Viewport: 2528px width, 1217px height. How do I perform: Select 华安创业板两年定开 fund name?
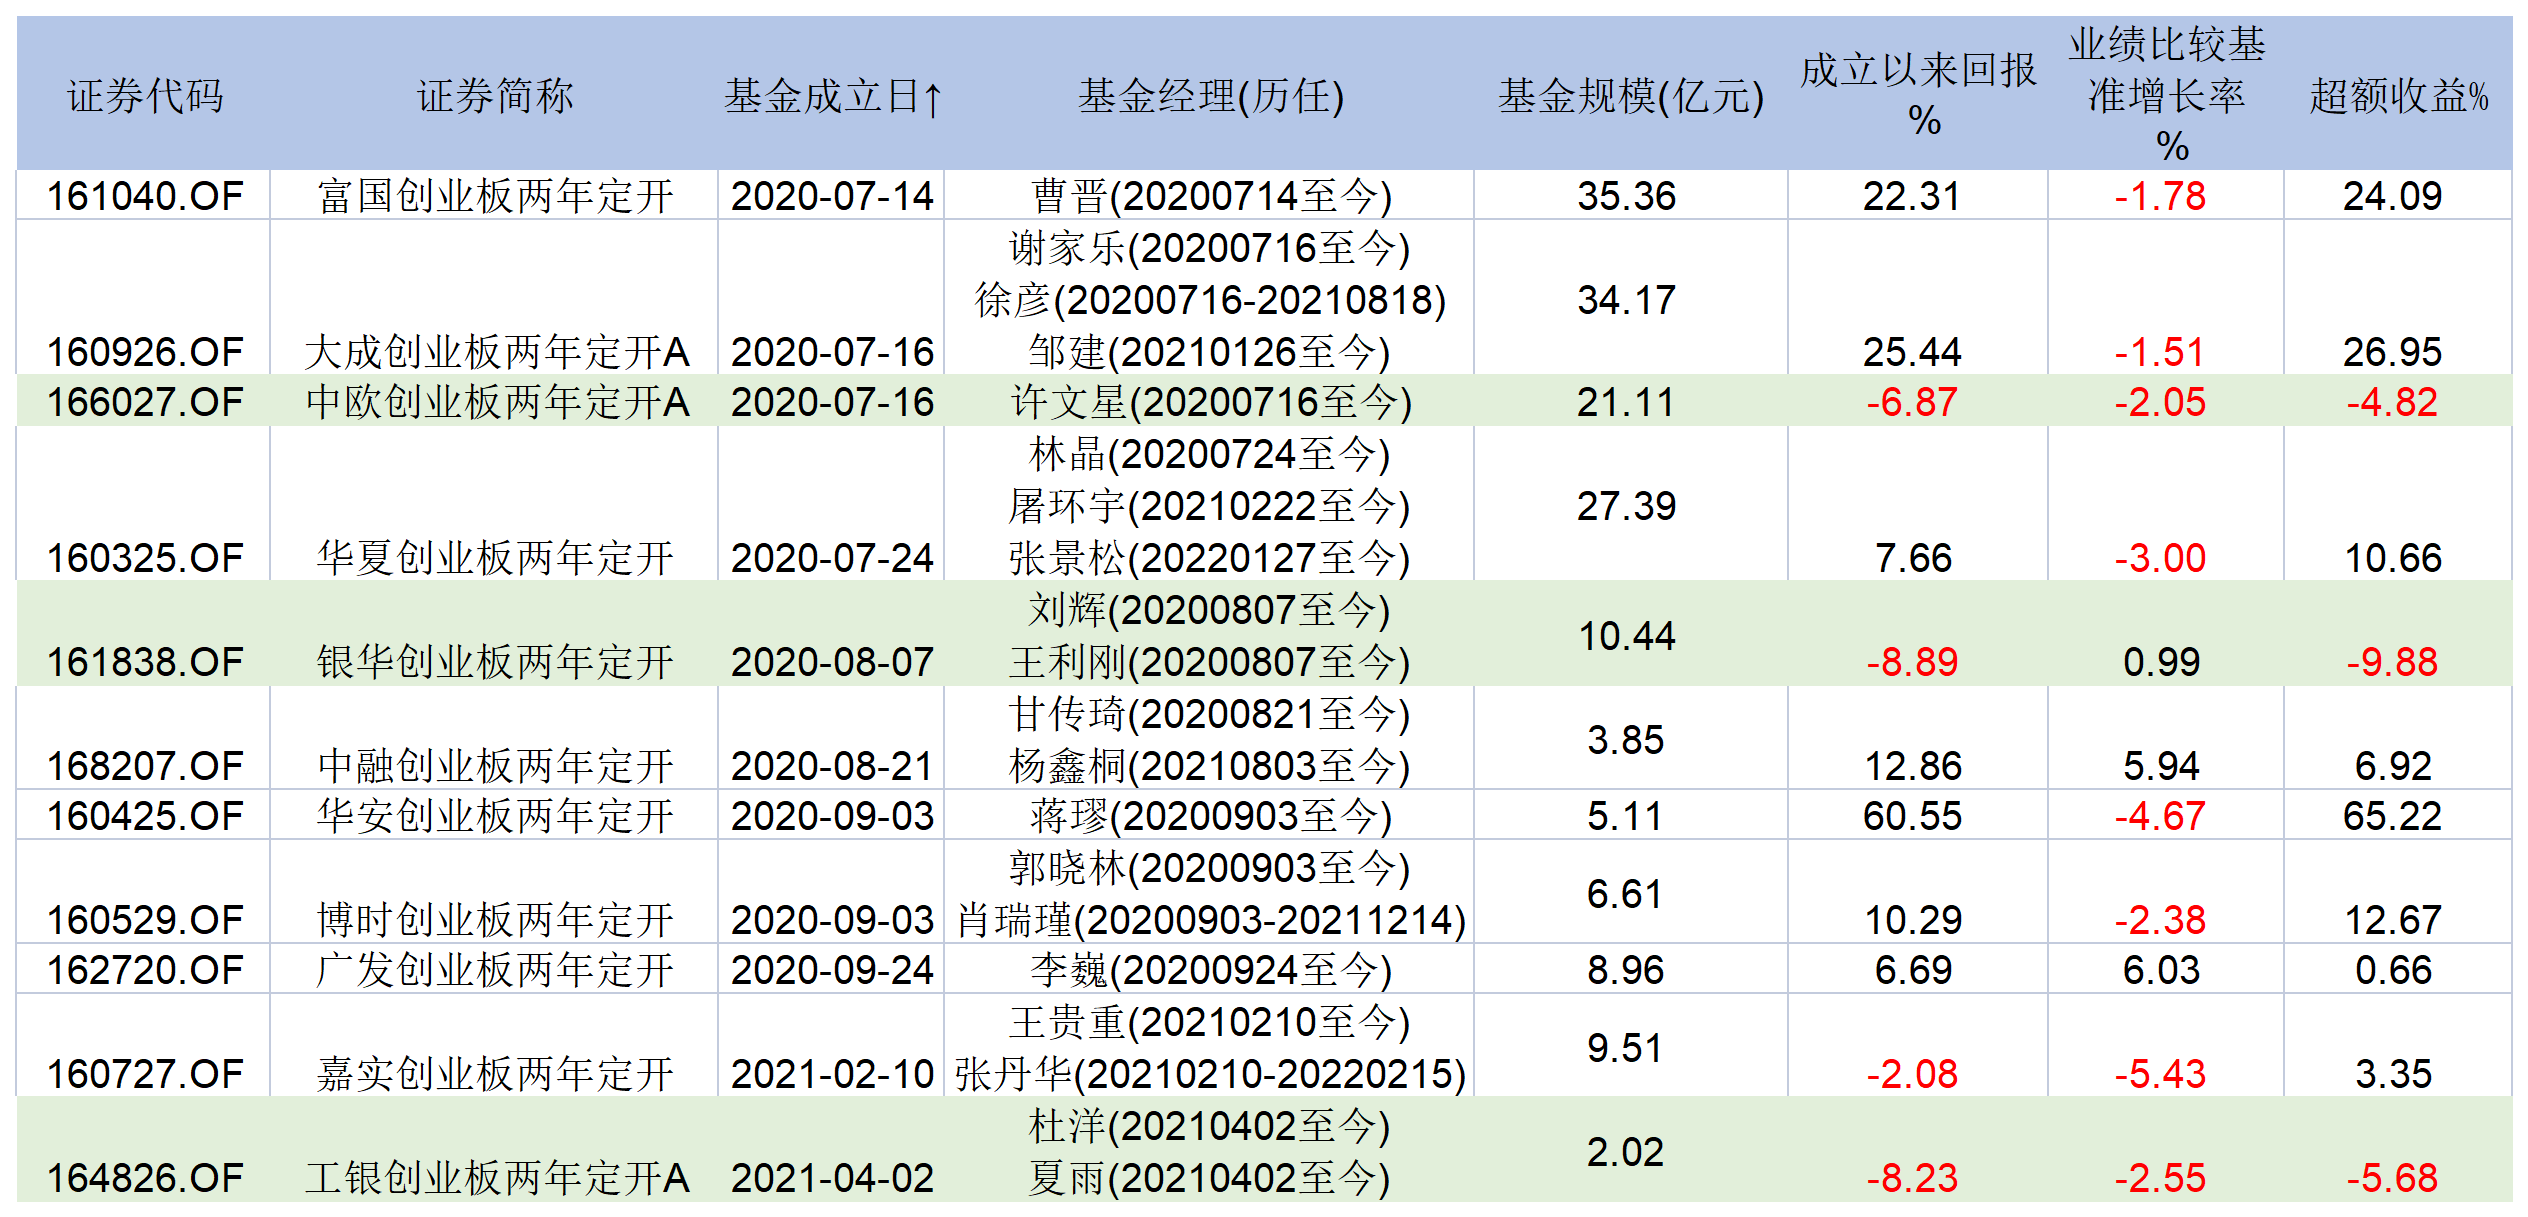tap(495, 816)
